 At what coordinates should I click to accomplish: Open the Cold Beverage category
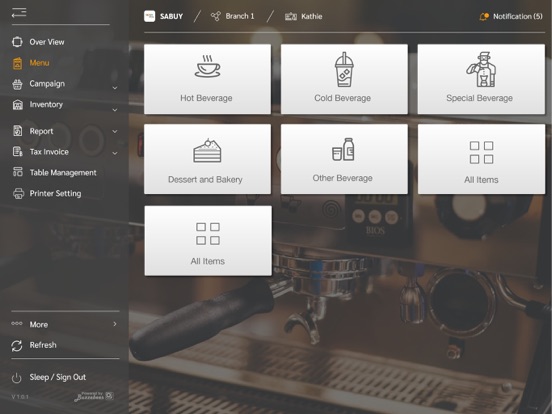[344, 79]
